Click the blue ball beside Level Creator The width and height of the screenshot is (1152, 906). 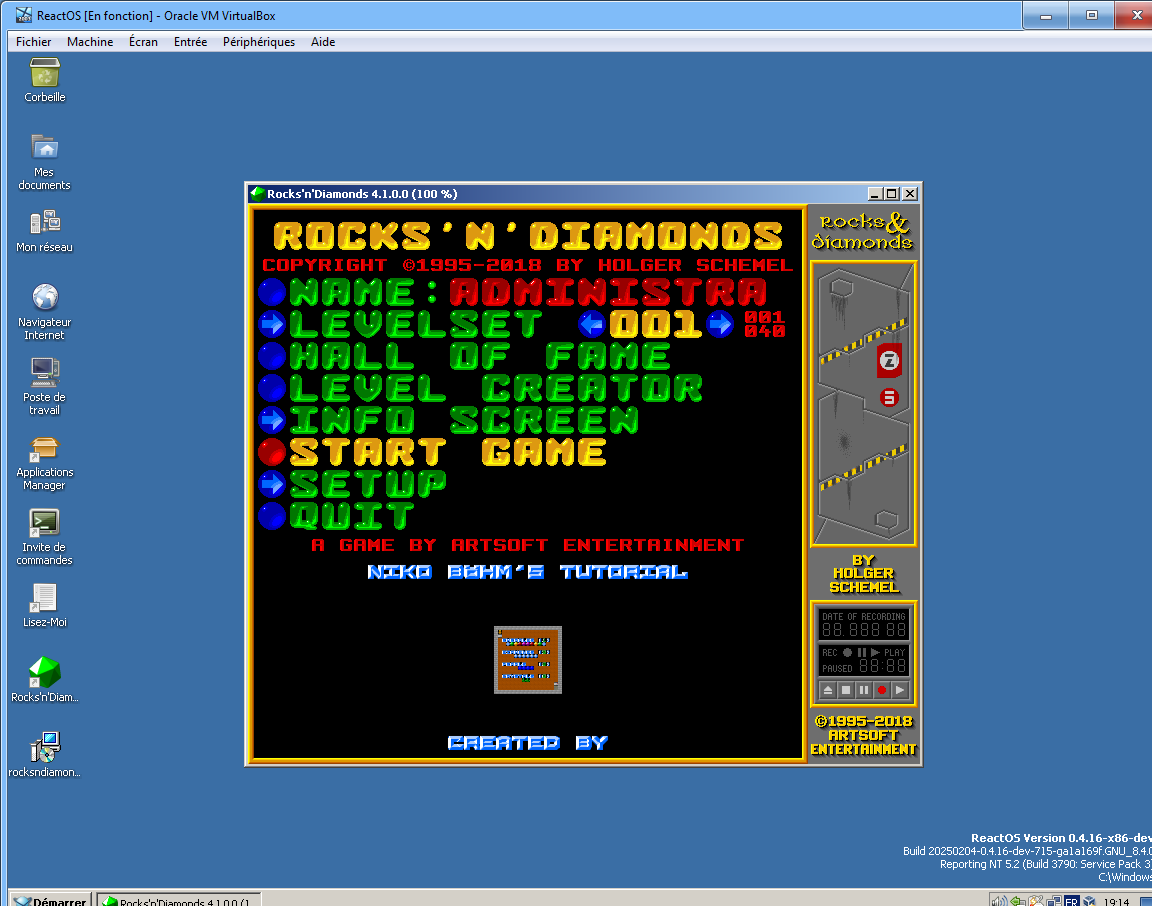click(x=272, y=388)
